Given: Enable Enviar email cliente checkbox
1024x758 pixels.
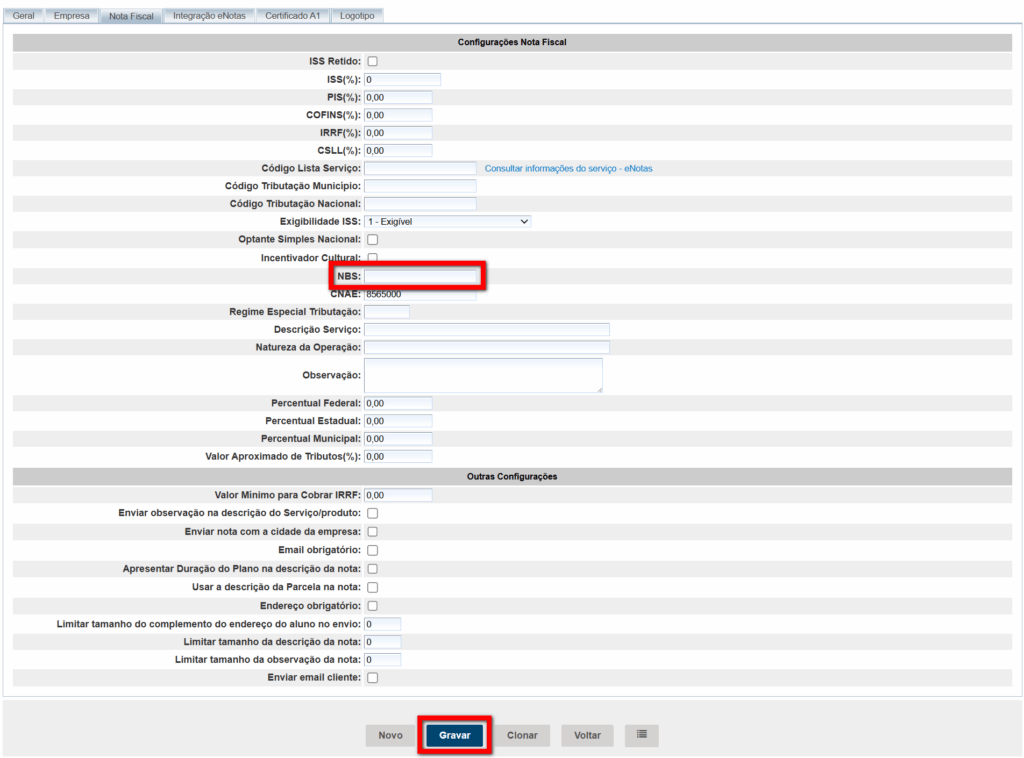Looking at the screenshot, I should pos(373,678).
